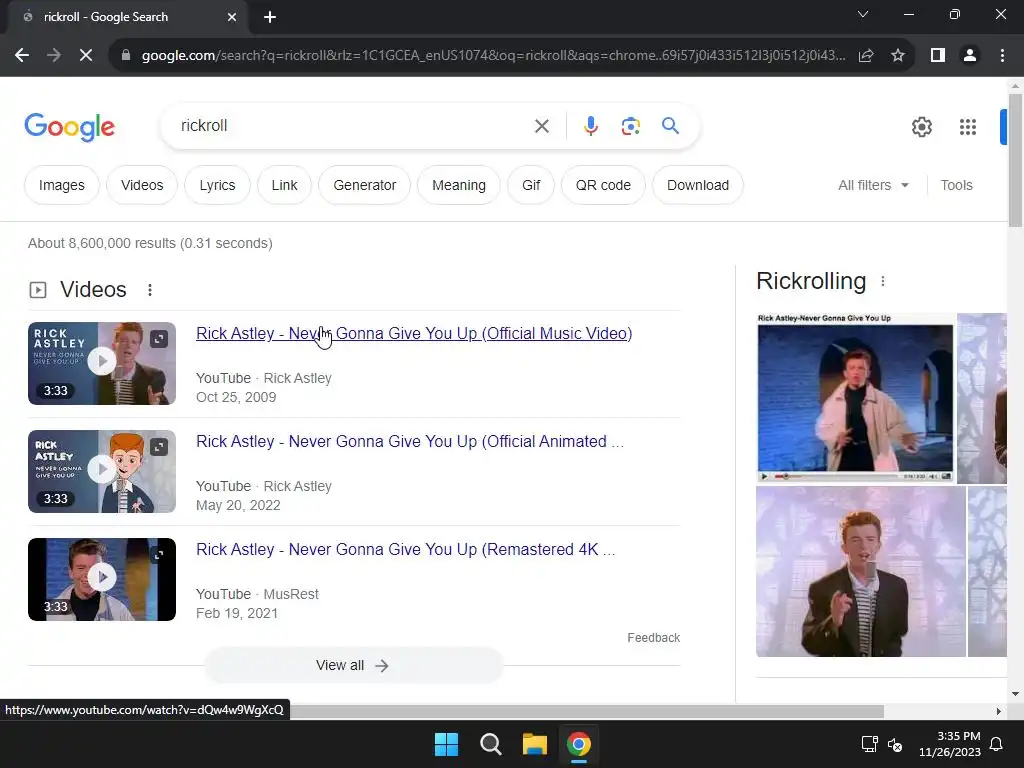This screenshot has height=768, width=1024.
Task: Click the Google logo
Action: click(69, 127)
